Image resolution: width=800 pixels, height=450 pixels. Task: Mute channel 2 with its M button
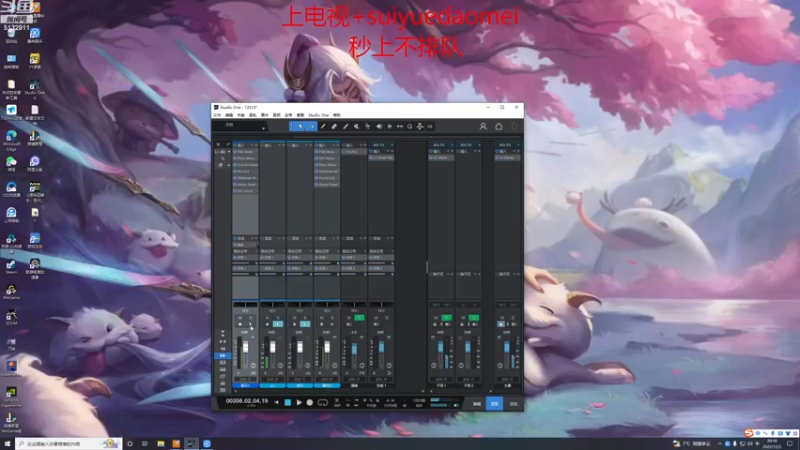(267, 318)
